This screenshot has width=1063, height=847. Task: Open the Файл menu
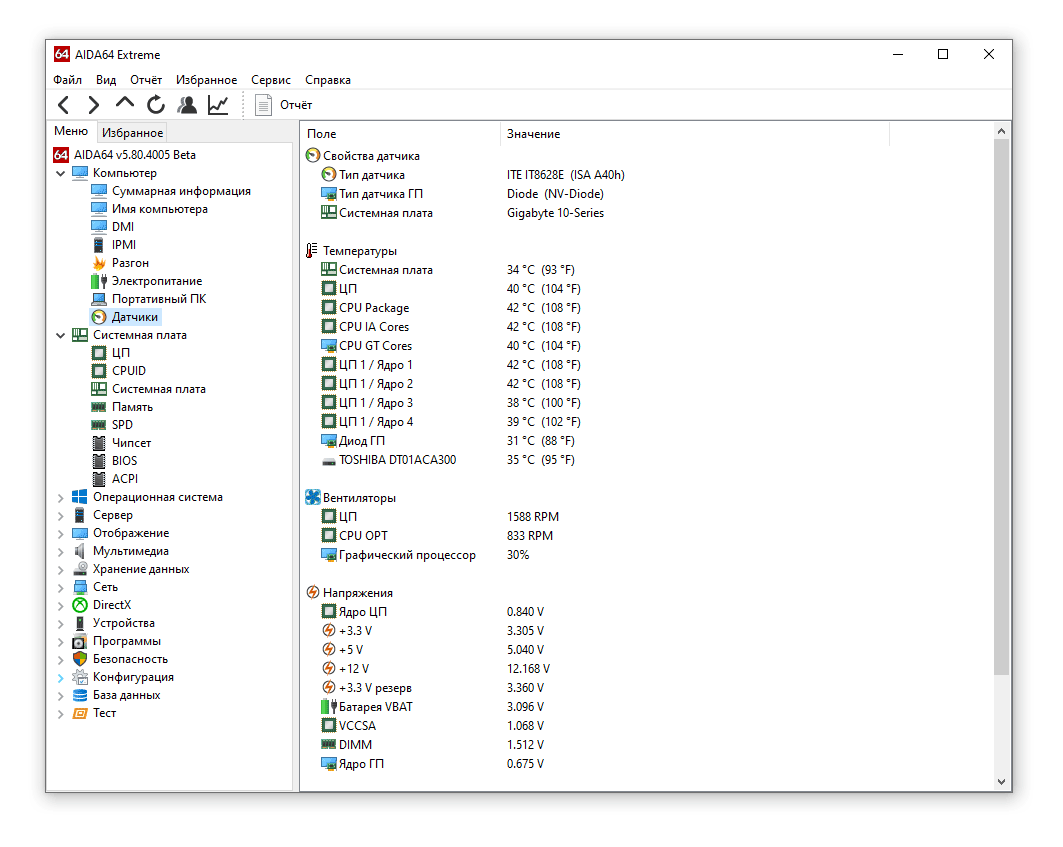click(x=68, y=80)
